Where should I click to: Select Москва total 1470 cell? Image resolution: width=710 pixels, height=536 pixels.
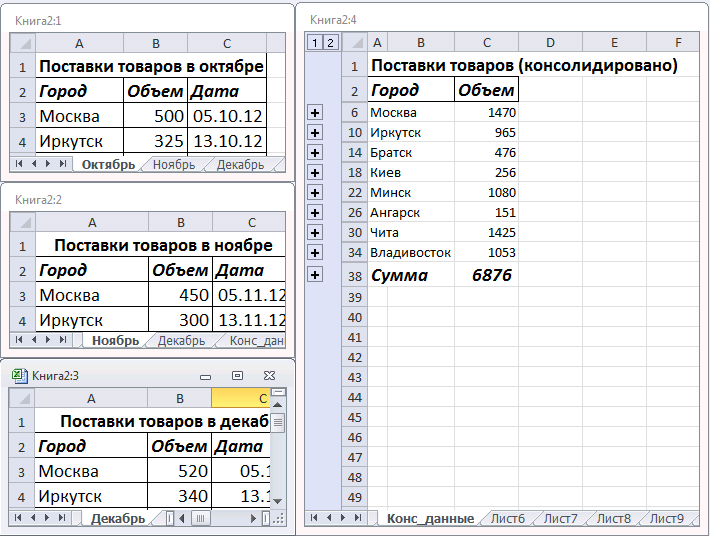click(486, 113)
